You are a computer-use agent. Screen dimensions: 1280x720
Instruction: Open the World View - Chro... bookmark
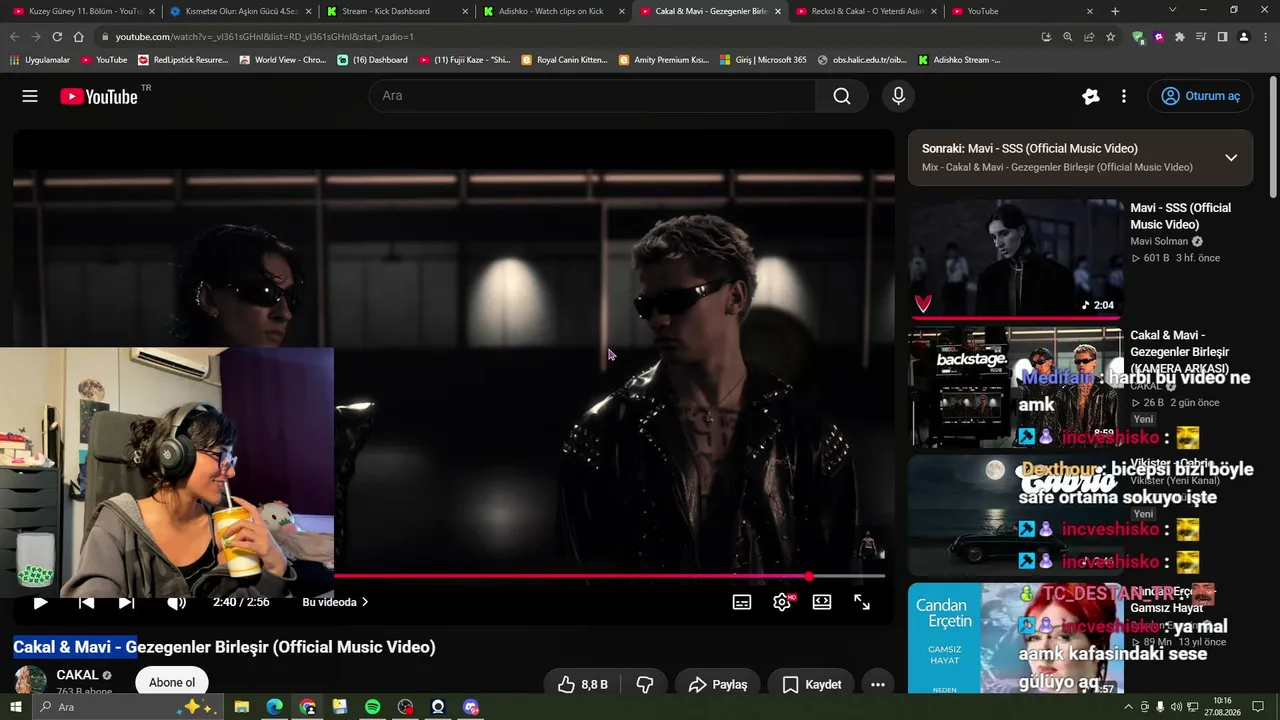[x=283, y=60]
